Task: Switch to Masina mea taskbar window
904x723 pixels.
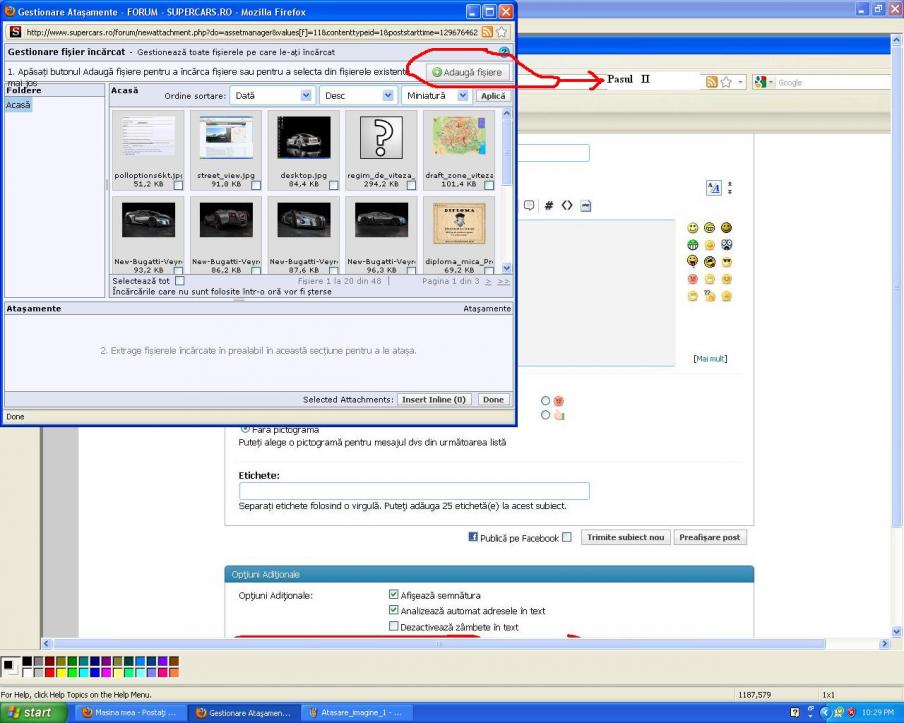Action: point(128,713)
